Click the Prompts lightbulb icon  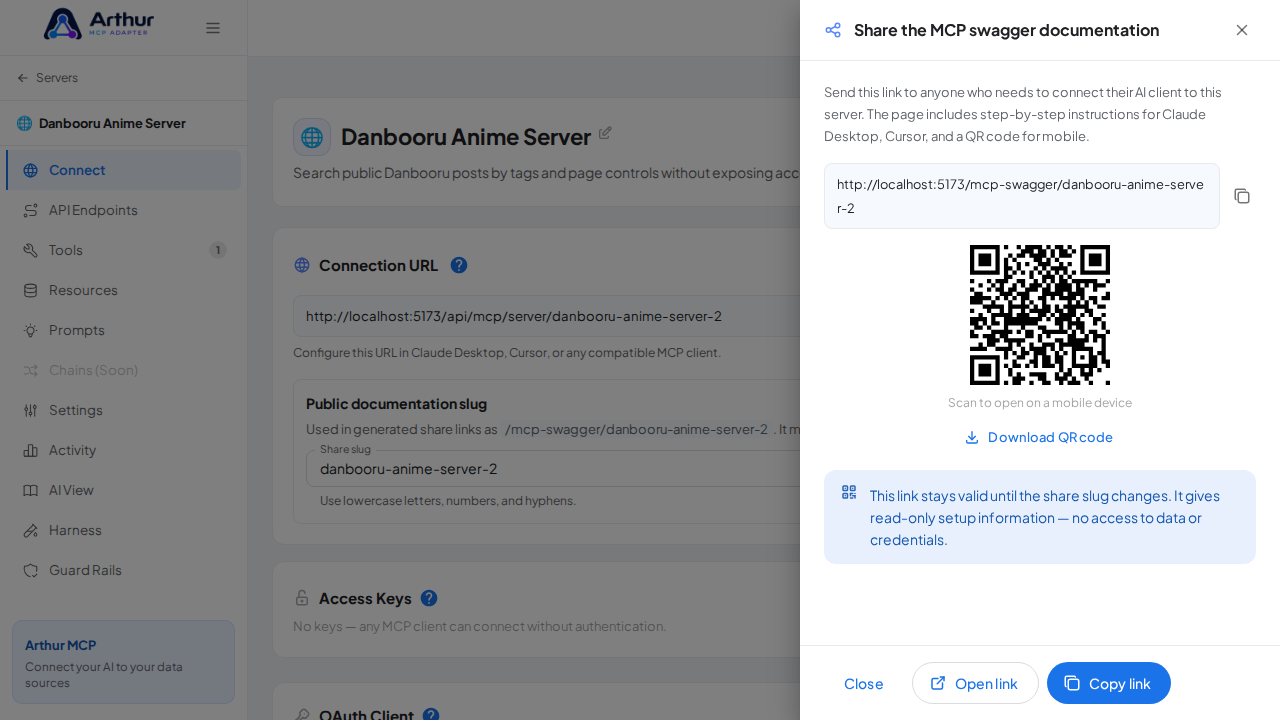(x=31, y=330)
